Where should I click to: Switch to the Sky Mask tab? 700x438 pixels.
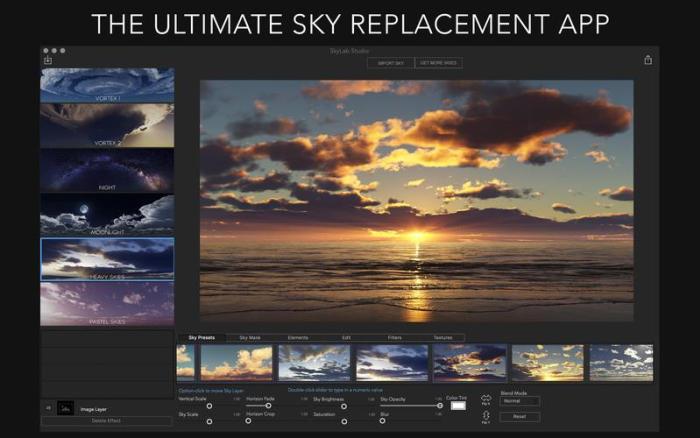pos(251,338)
